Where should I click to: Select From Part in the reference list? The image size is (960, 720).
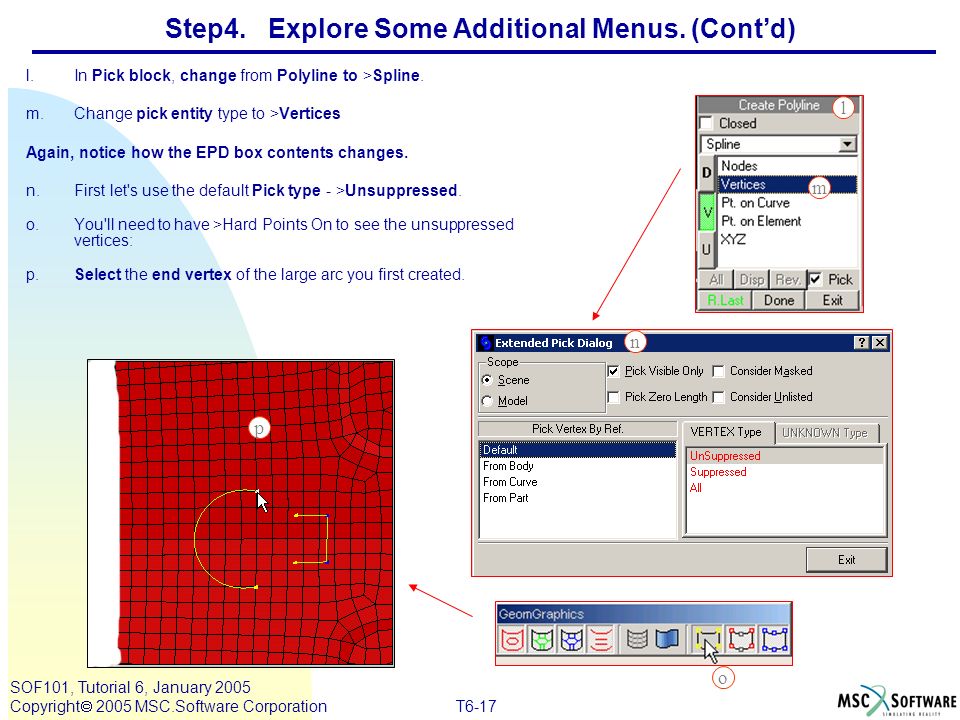point(577,498)
